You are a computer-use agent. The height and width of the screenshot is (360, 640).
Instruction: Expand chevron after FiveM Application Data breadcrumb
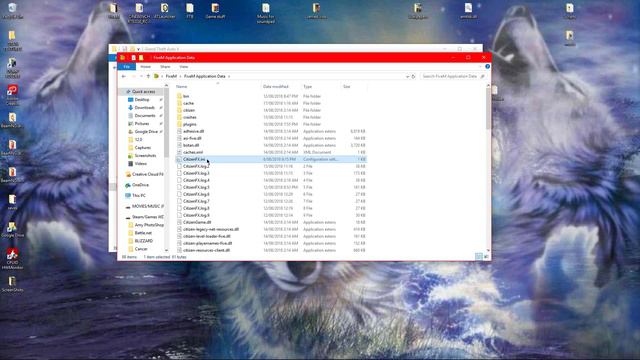click(229, 76)
